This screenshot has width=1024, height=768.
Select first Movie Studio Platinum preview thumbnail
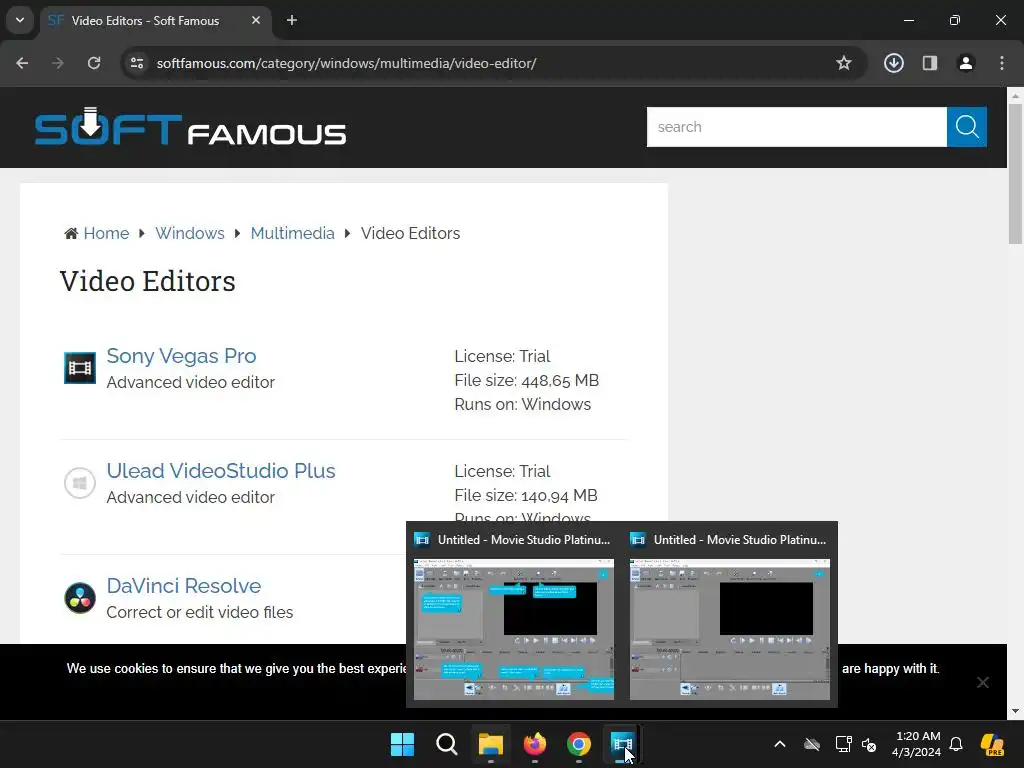click(x=513, y=629)
